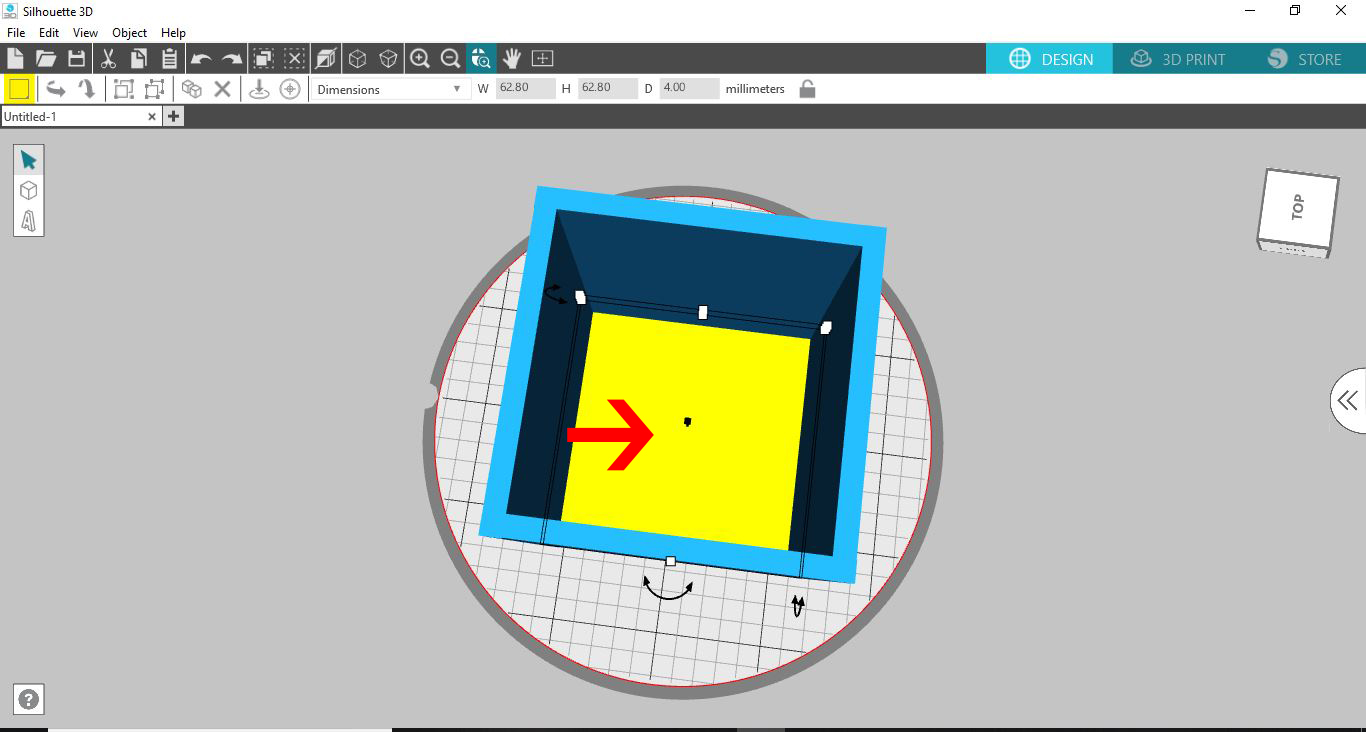Open the 3D shapes cube tool

tap(28, 190)
